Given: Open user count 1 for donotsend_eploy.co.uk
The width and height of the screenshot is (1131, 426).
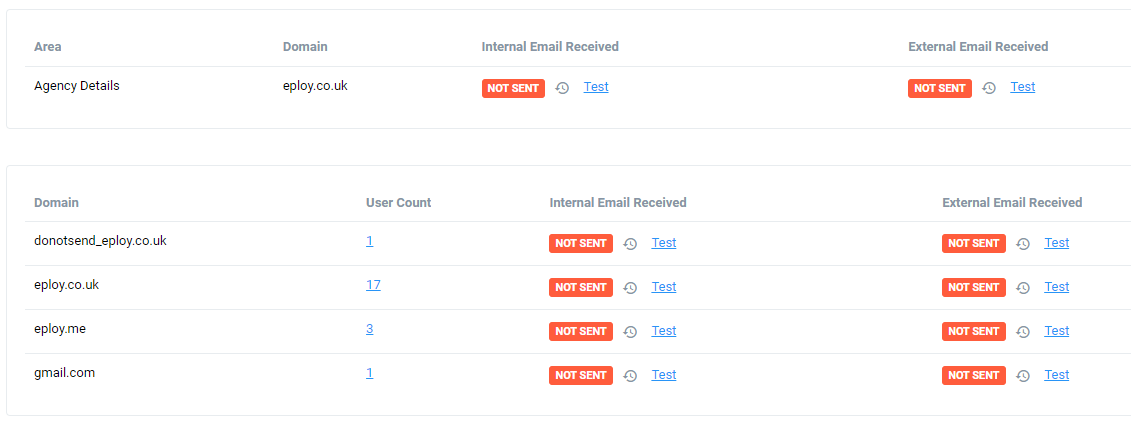Looking at the screenshot, I should pyautogui.click(x=369, y=241).
